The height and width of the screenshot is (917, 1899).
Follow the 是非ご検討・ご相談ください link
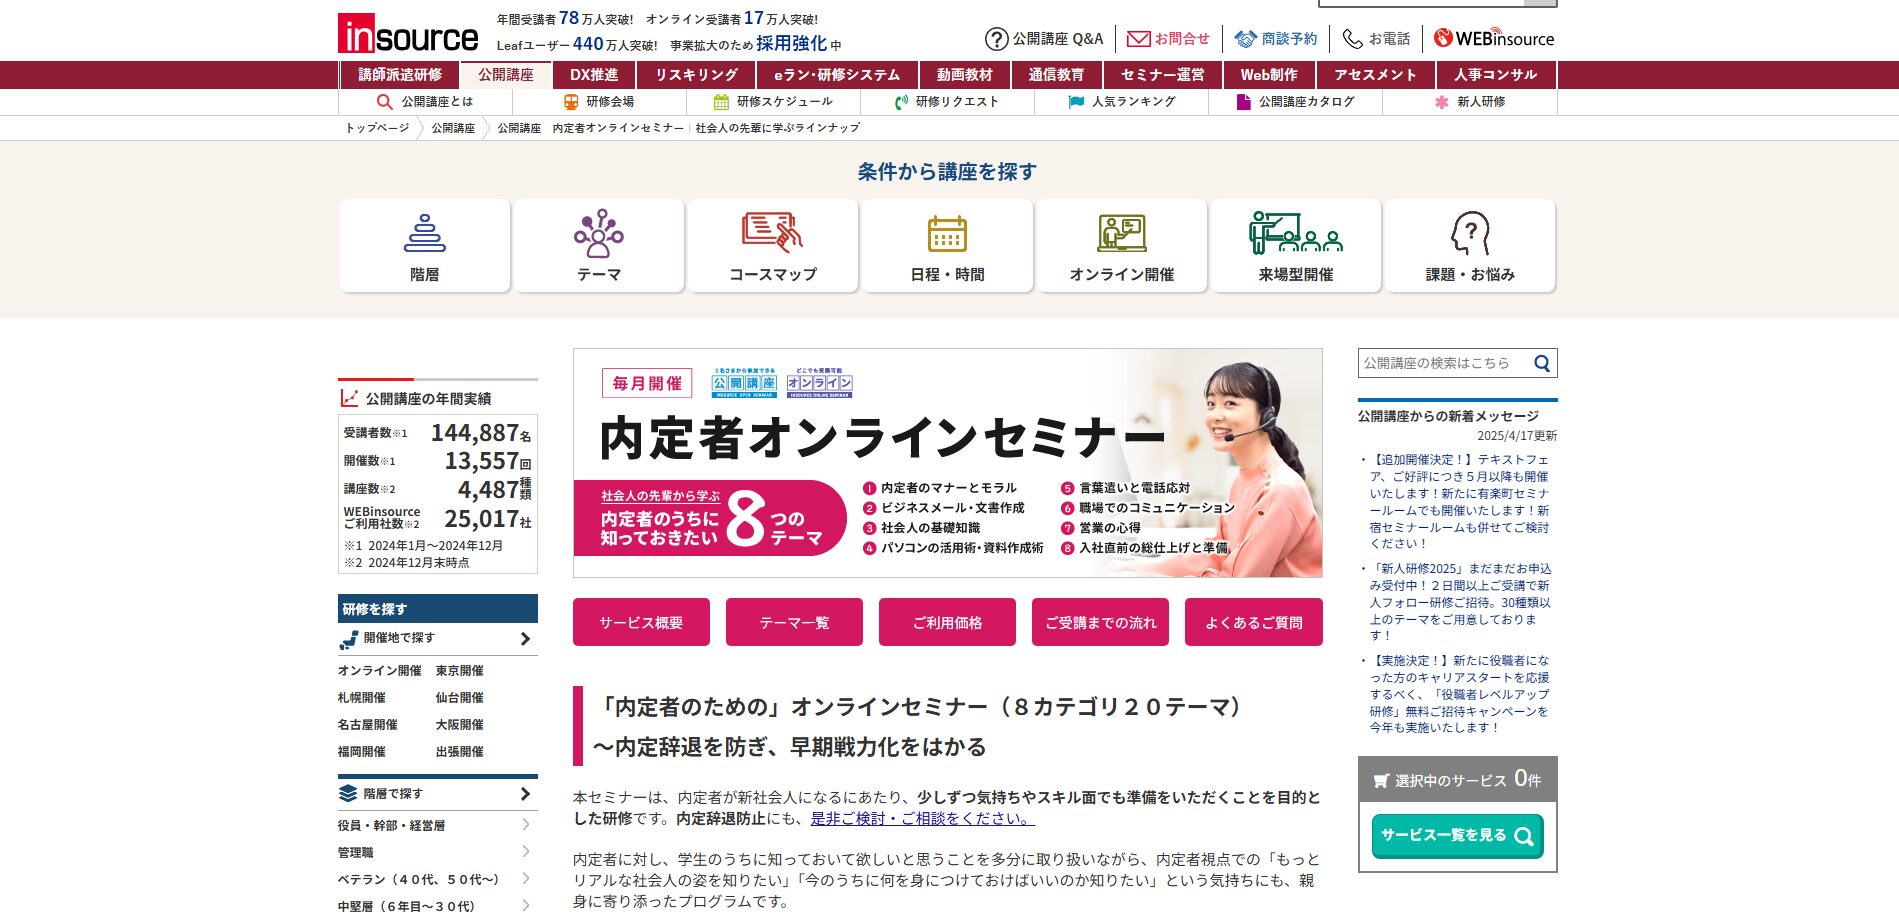922,818
